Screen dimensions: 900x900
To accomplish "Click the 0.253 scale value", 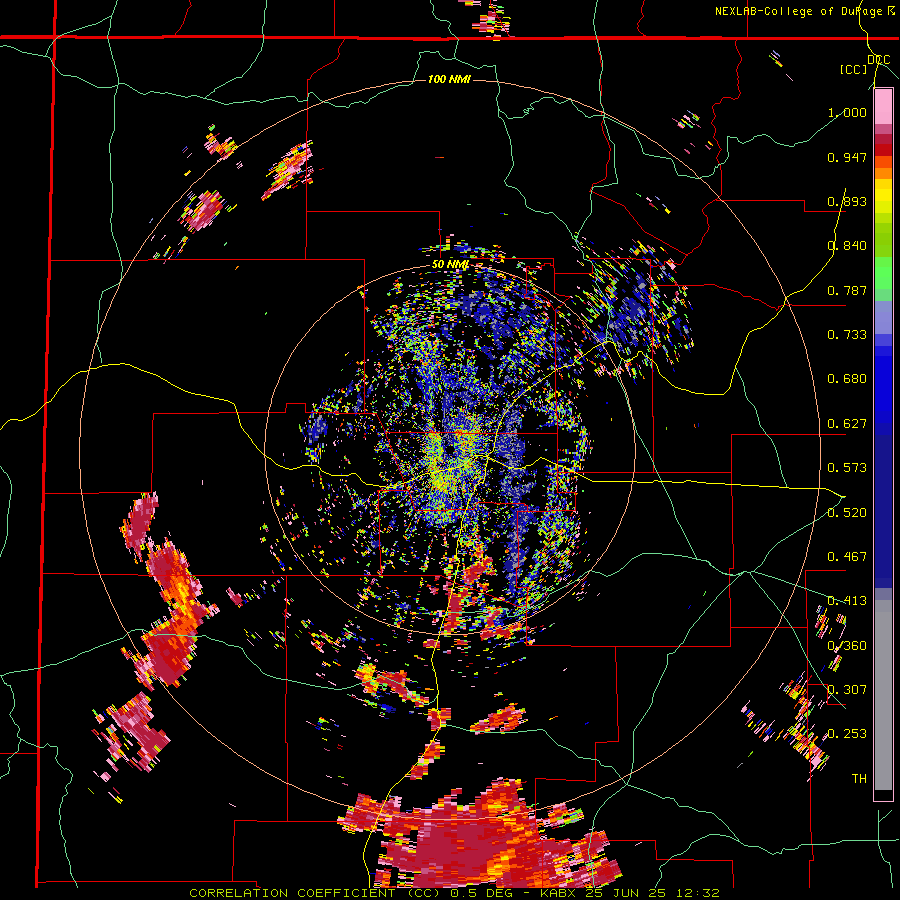I will [847, 734].
